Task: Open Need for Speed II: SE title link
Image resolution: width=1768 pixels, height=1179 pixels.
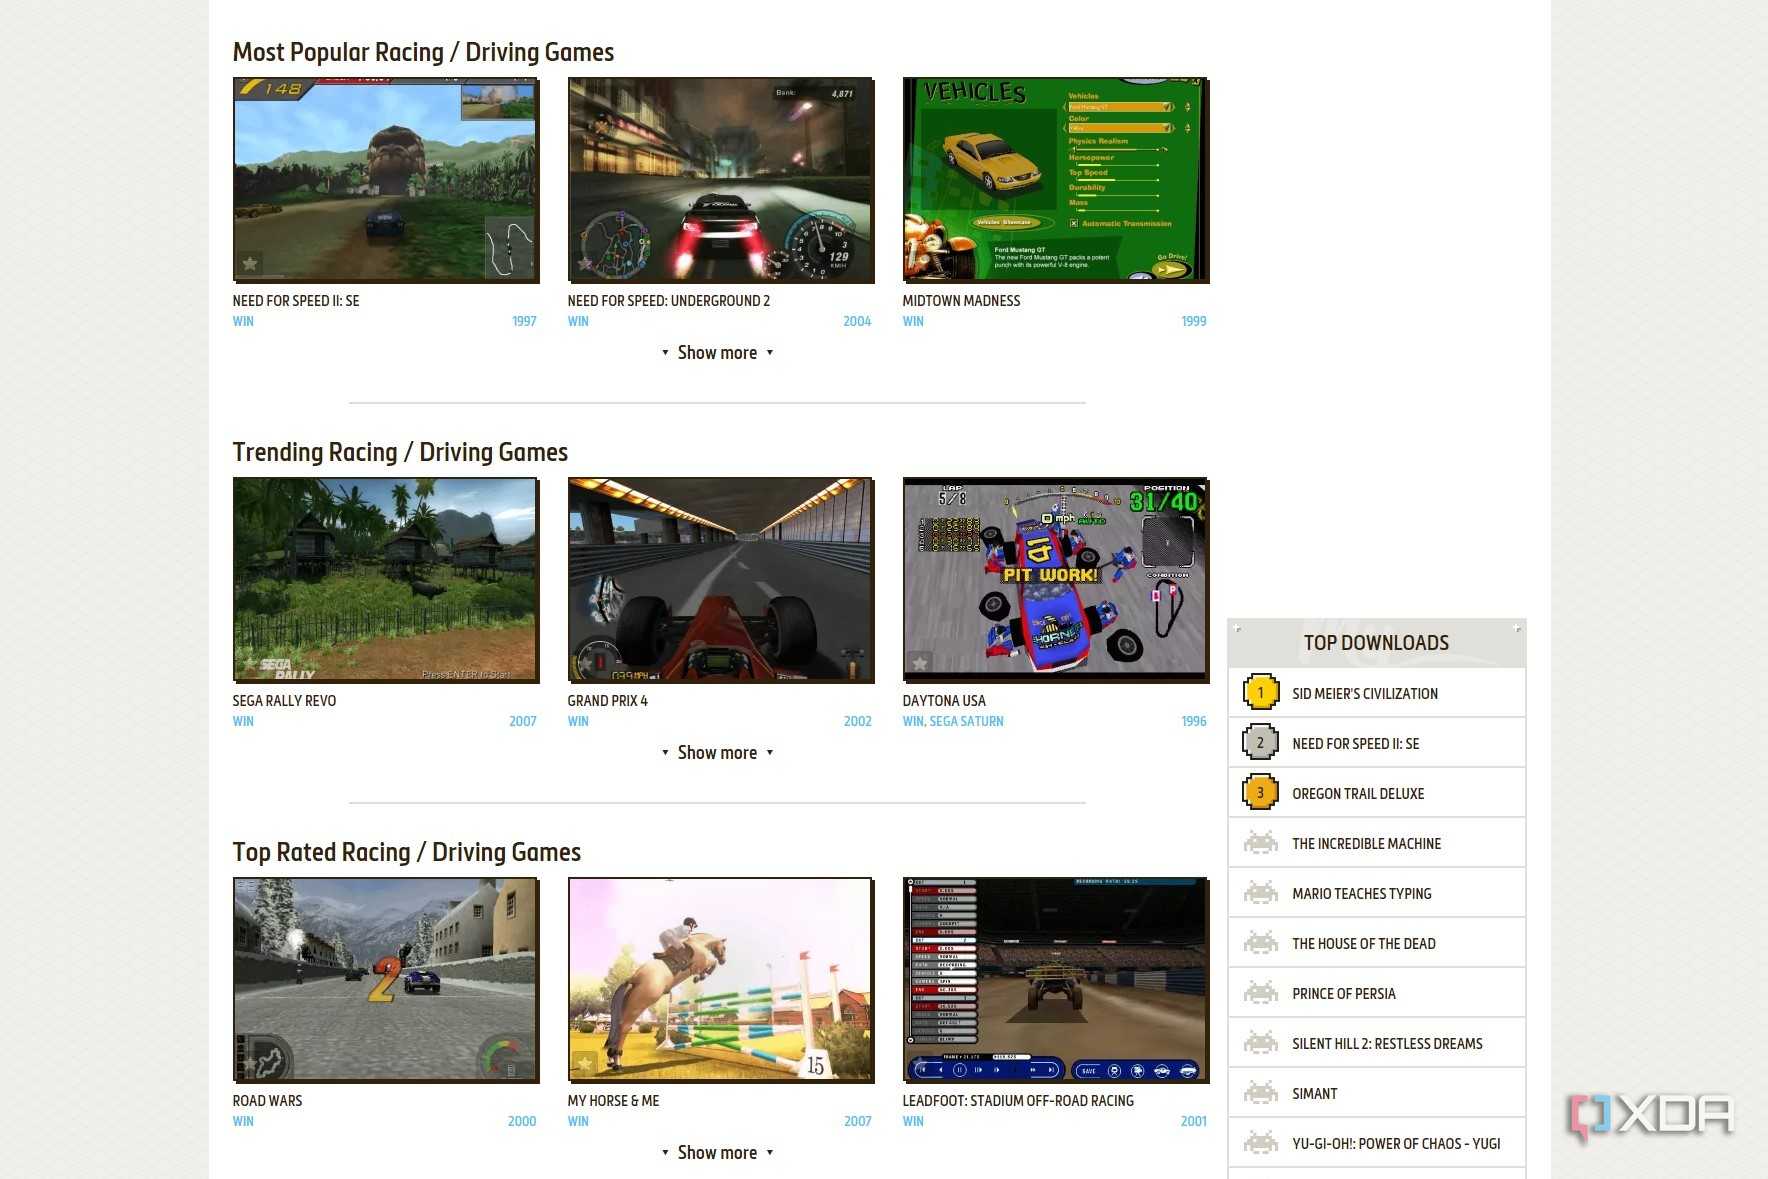Action: point(296,301)
